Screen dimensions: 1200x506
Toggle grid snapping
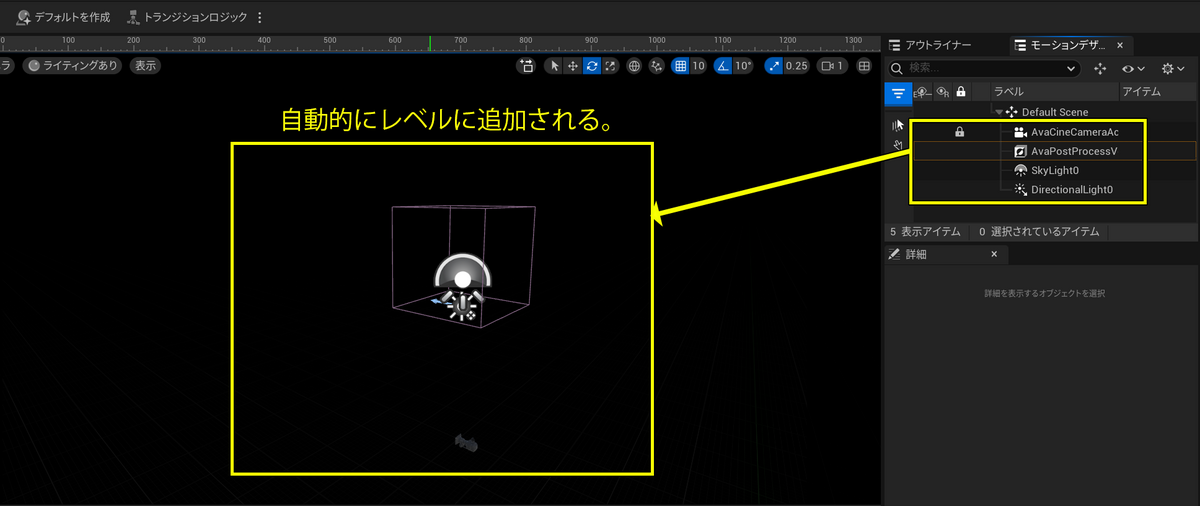(680, 66)
